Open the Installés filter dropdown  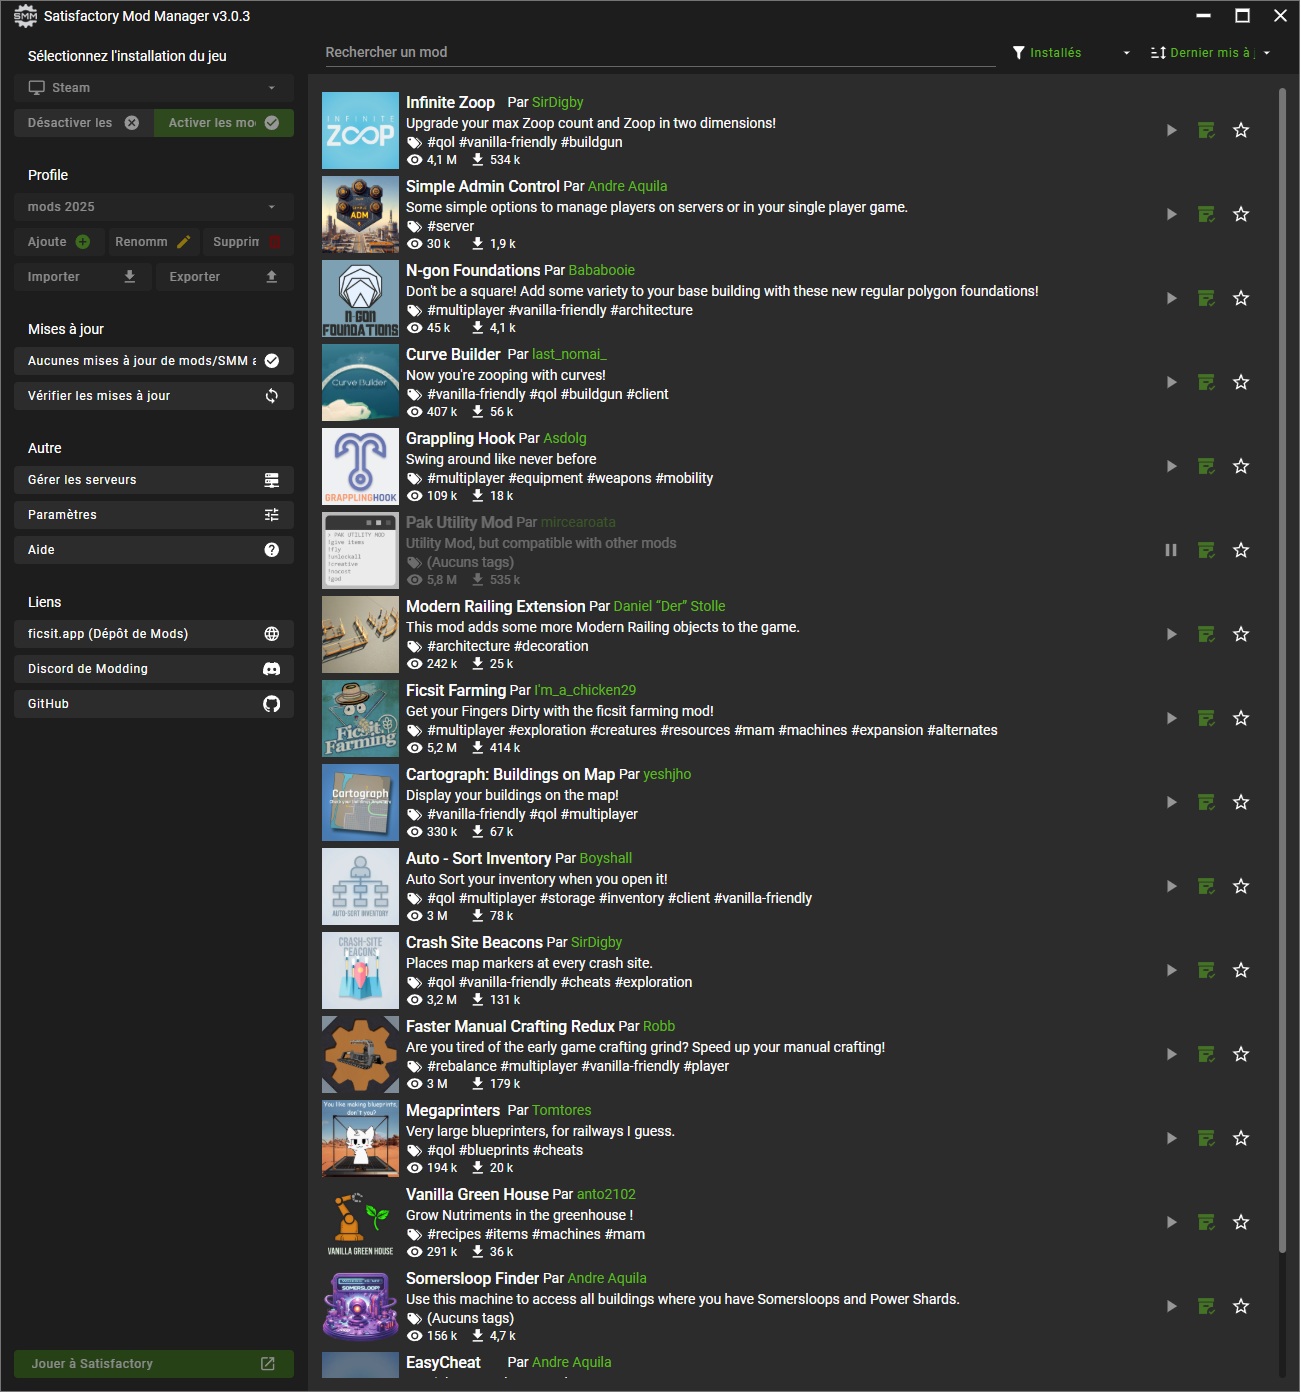point(1072,53)
